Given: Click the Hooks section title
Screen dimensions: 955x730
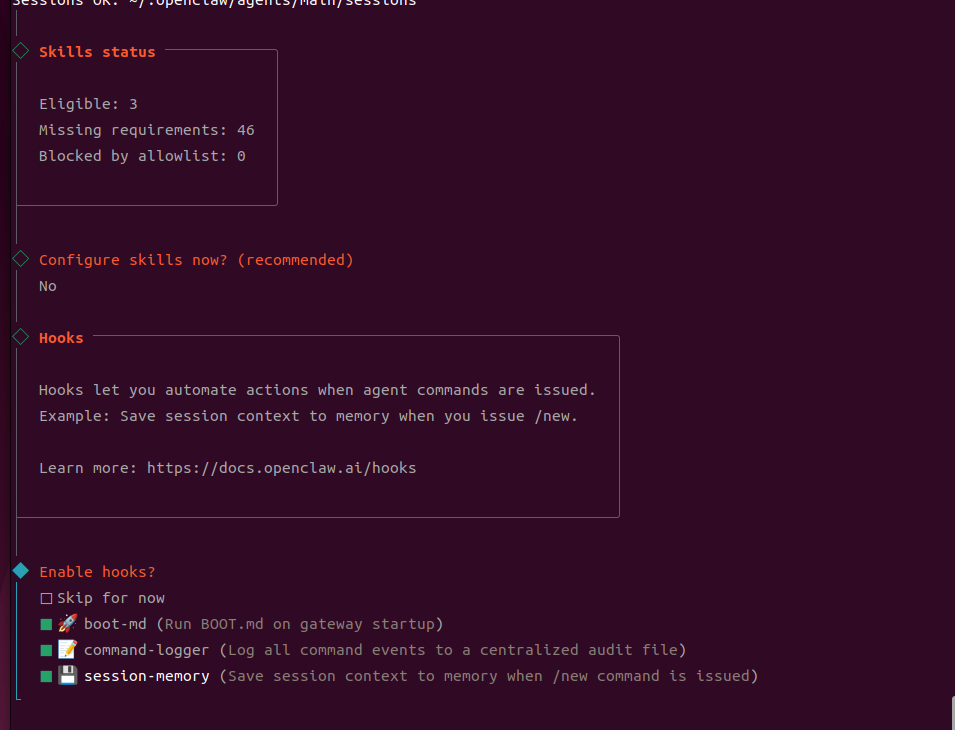Looking at the screenshot, I should pos(61,338).
